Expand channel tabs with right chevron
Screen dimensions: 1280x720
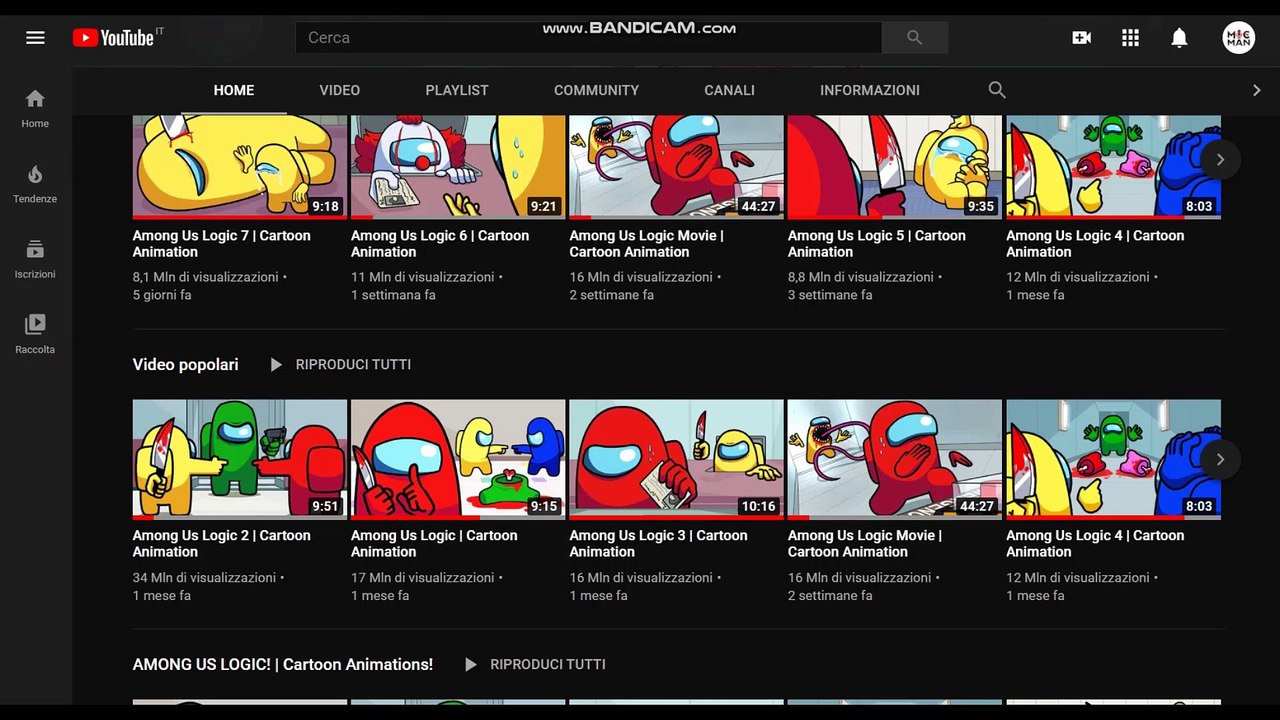1257,90
